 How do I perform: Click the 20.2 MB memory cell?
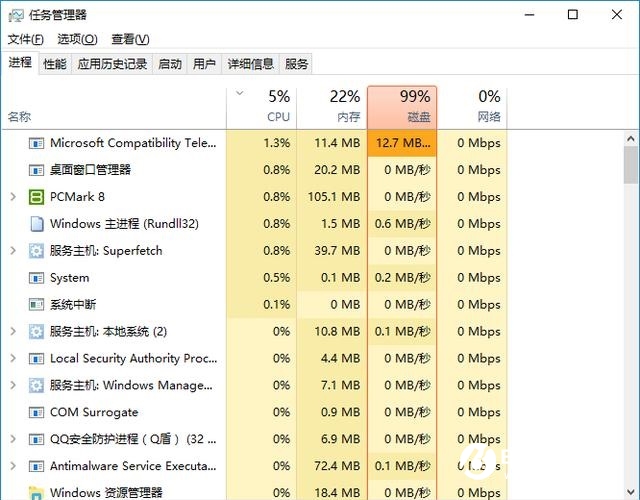tap(332, 170)
